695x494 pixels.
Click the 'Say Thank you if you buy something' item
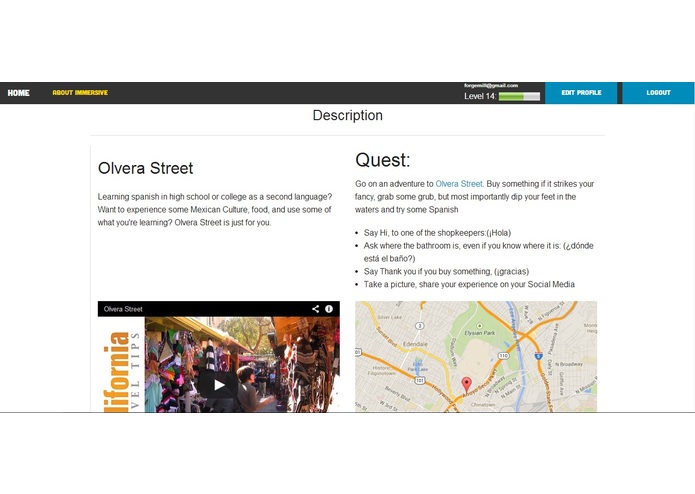446,271
